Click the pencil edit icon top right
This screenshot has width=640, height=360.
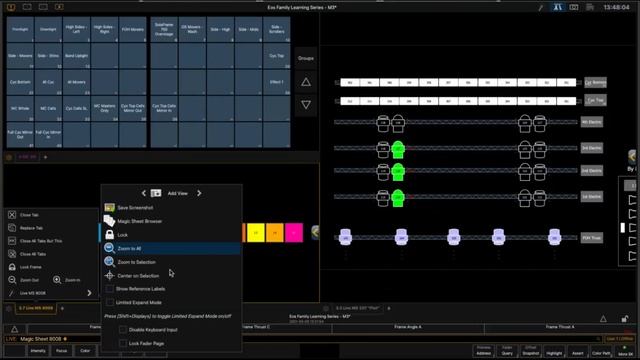540,7
